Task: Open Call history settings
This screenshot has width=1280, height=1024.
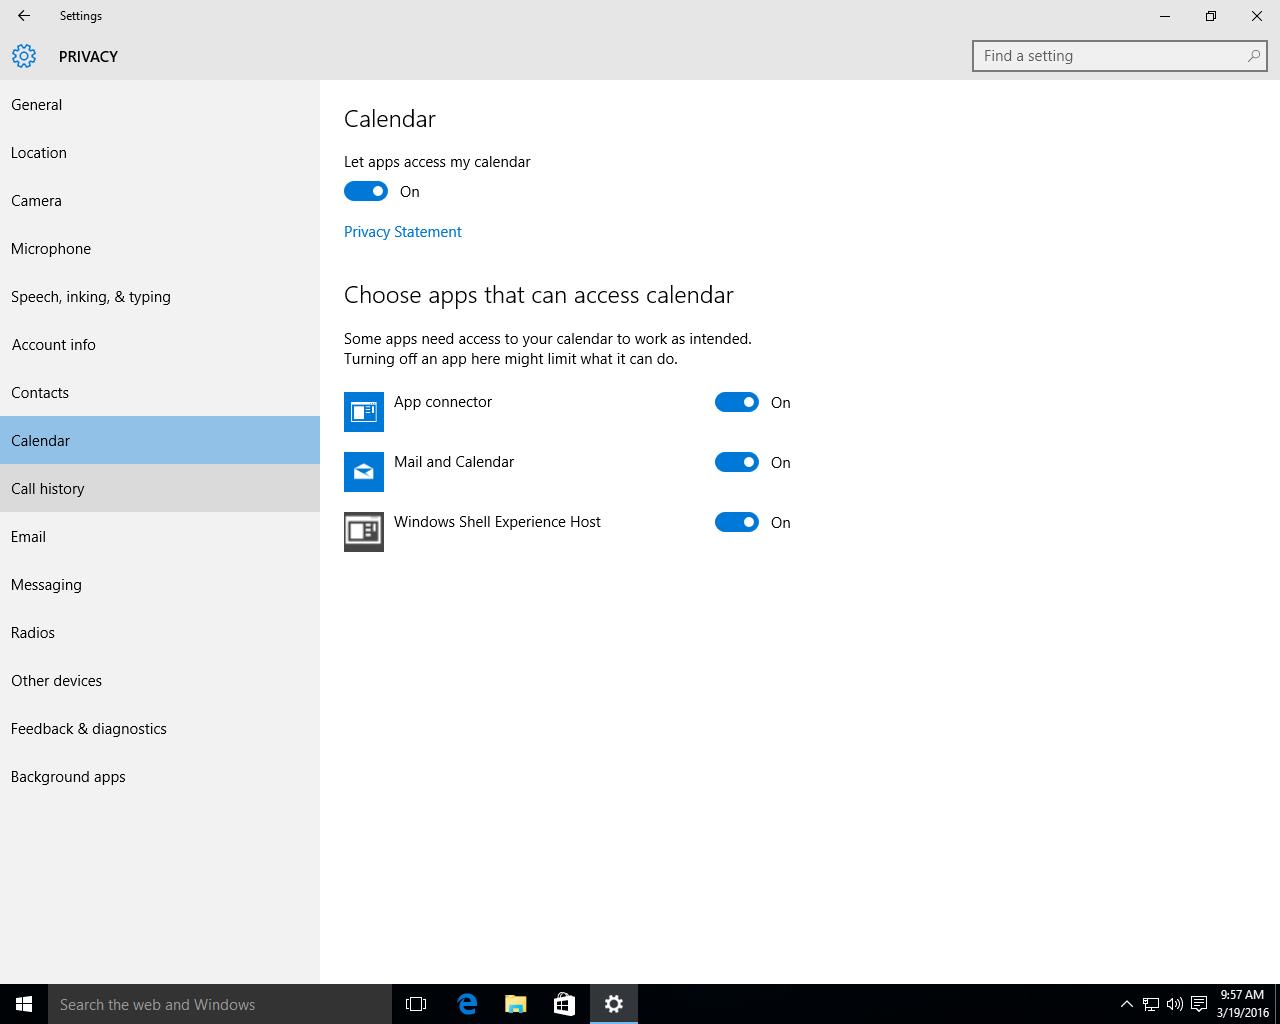Action: (x=160, y=488)
